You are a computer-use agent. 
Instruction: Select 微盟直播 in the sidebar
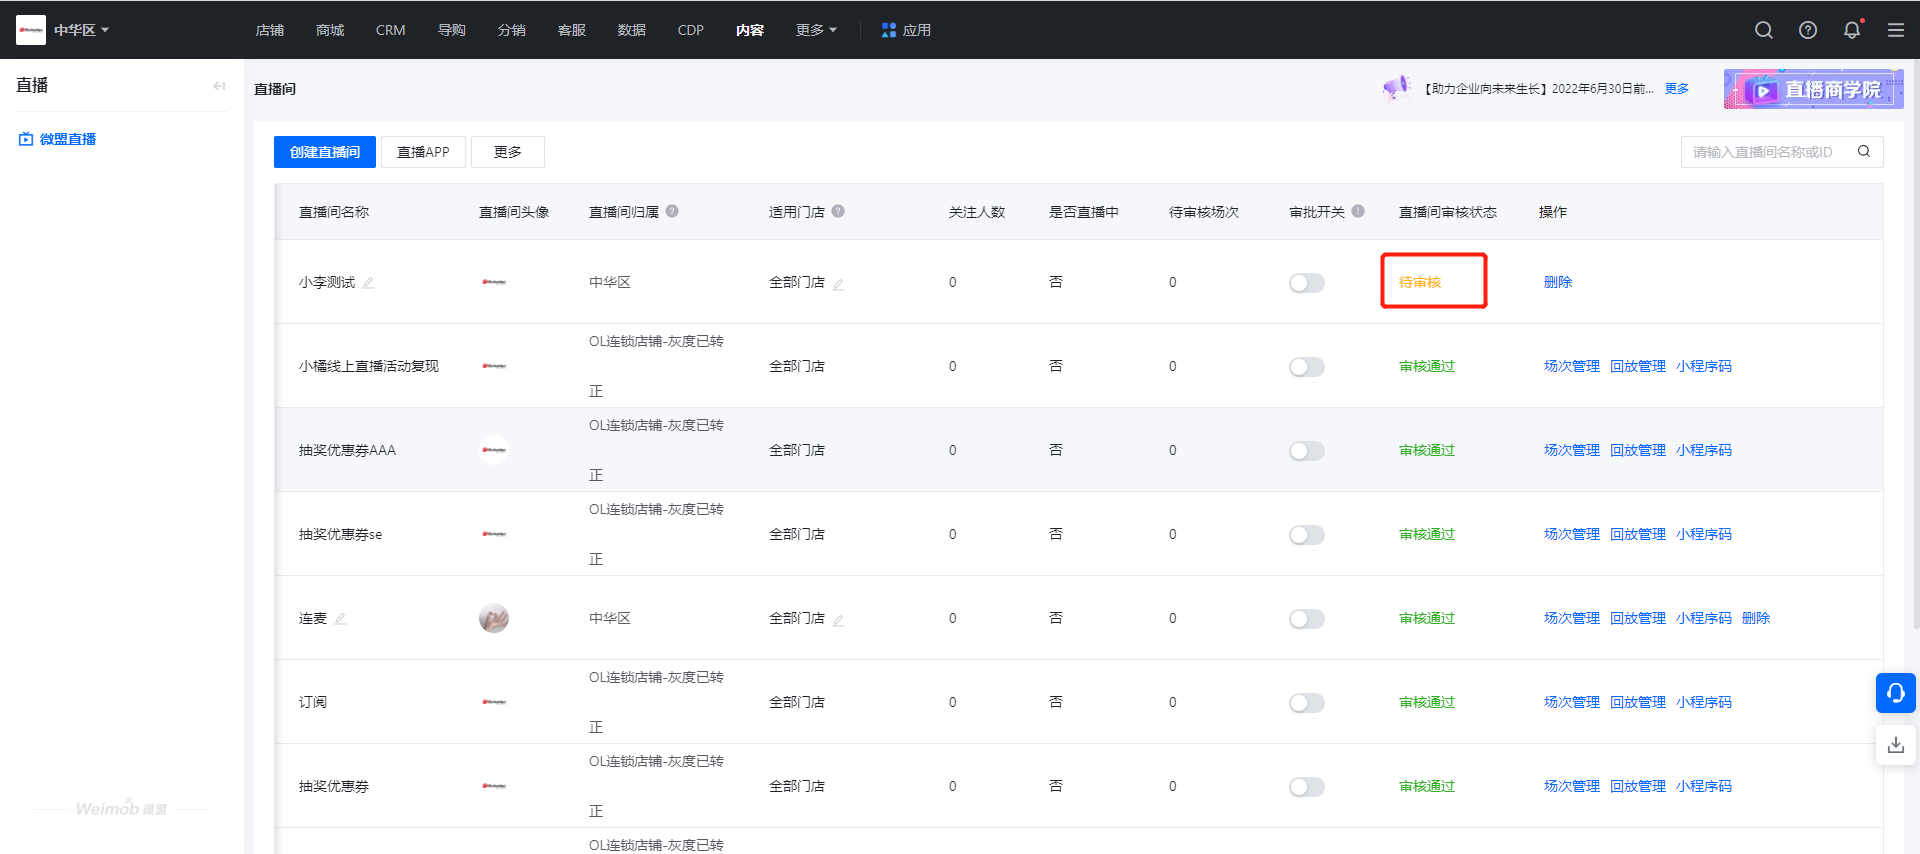coord(58,139)
